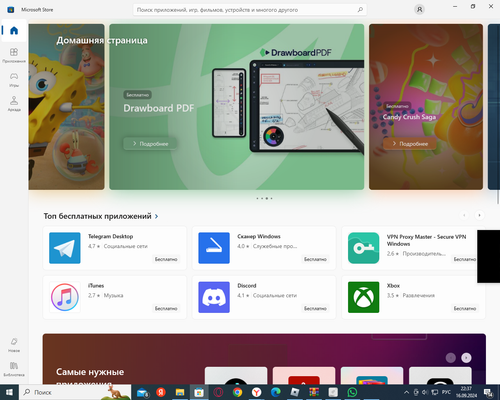Go to next page of top free apps
Viewport: 500px width, 400px height.
pyautogui.click(x=479, y=215)
